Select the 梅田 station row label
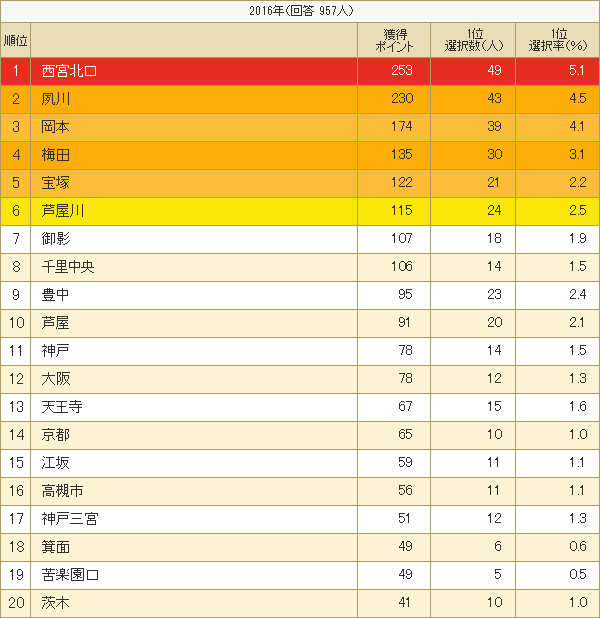600x618 pixels. pyautogui.click(x=56, y=155)
